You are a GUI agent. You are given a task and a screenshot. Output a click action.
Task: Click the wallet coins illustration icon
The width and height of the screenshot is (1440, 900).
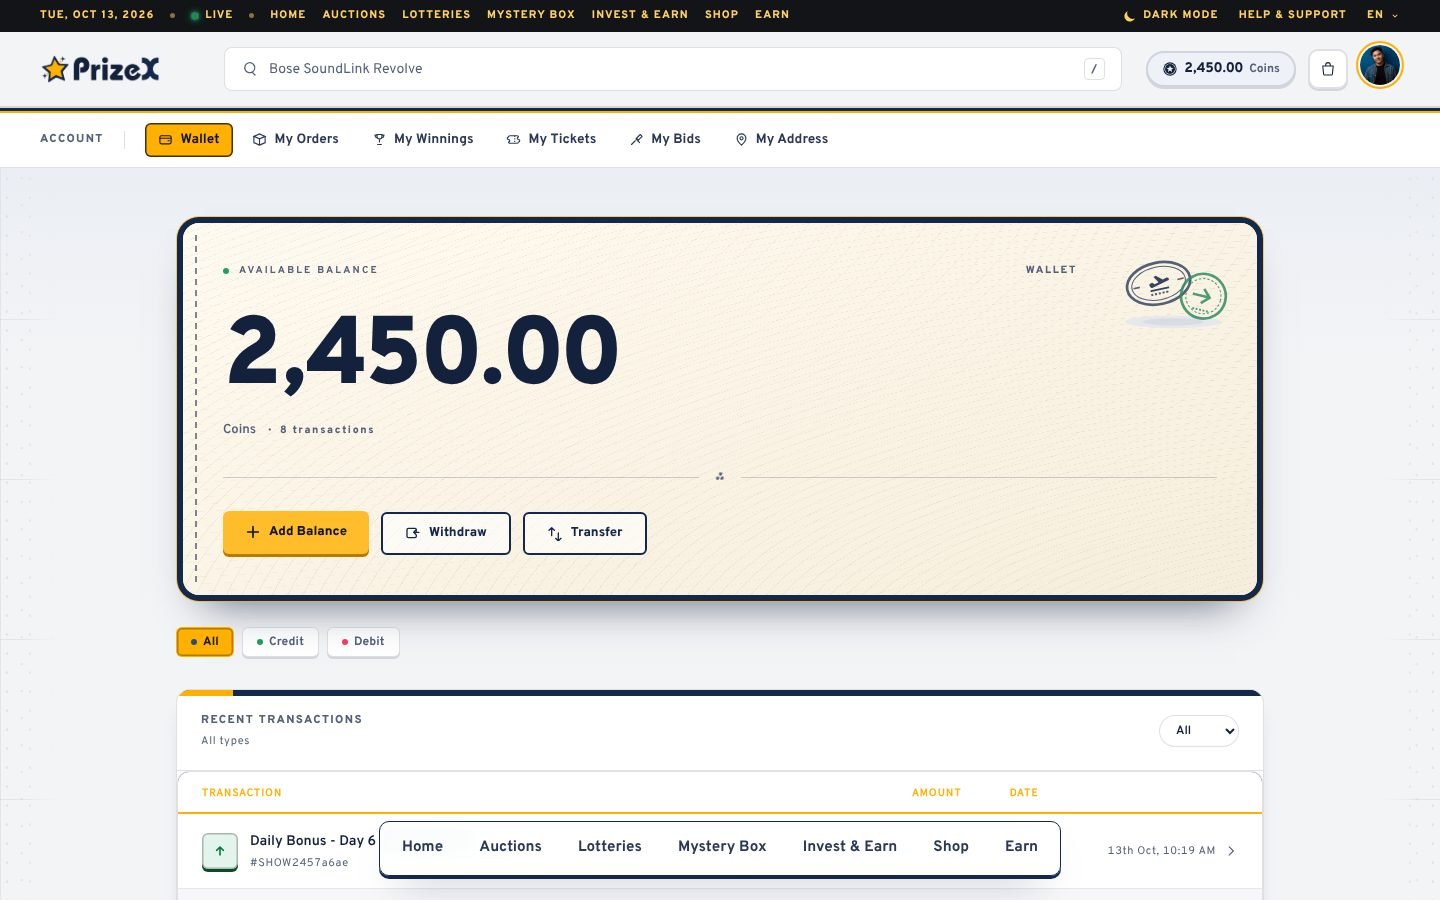tap(1176, 292)
